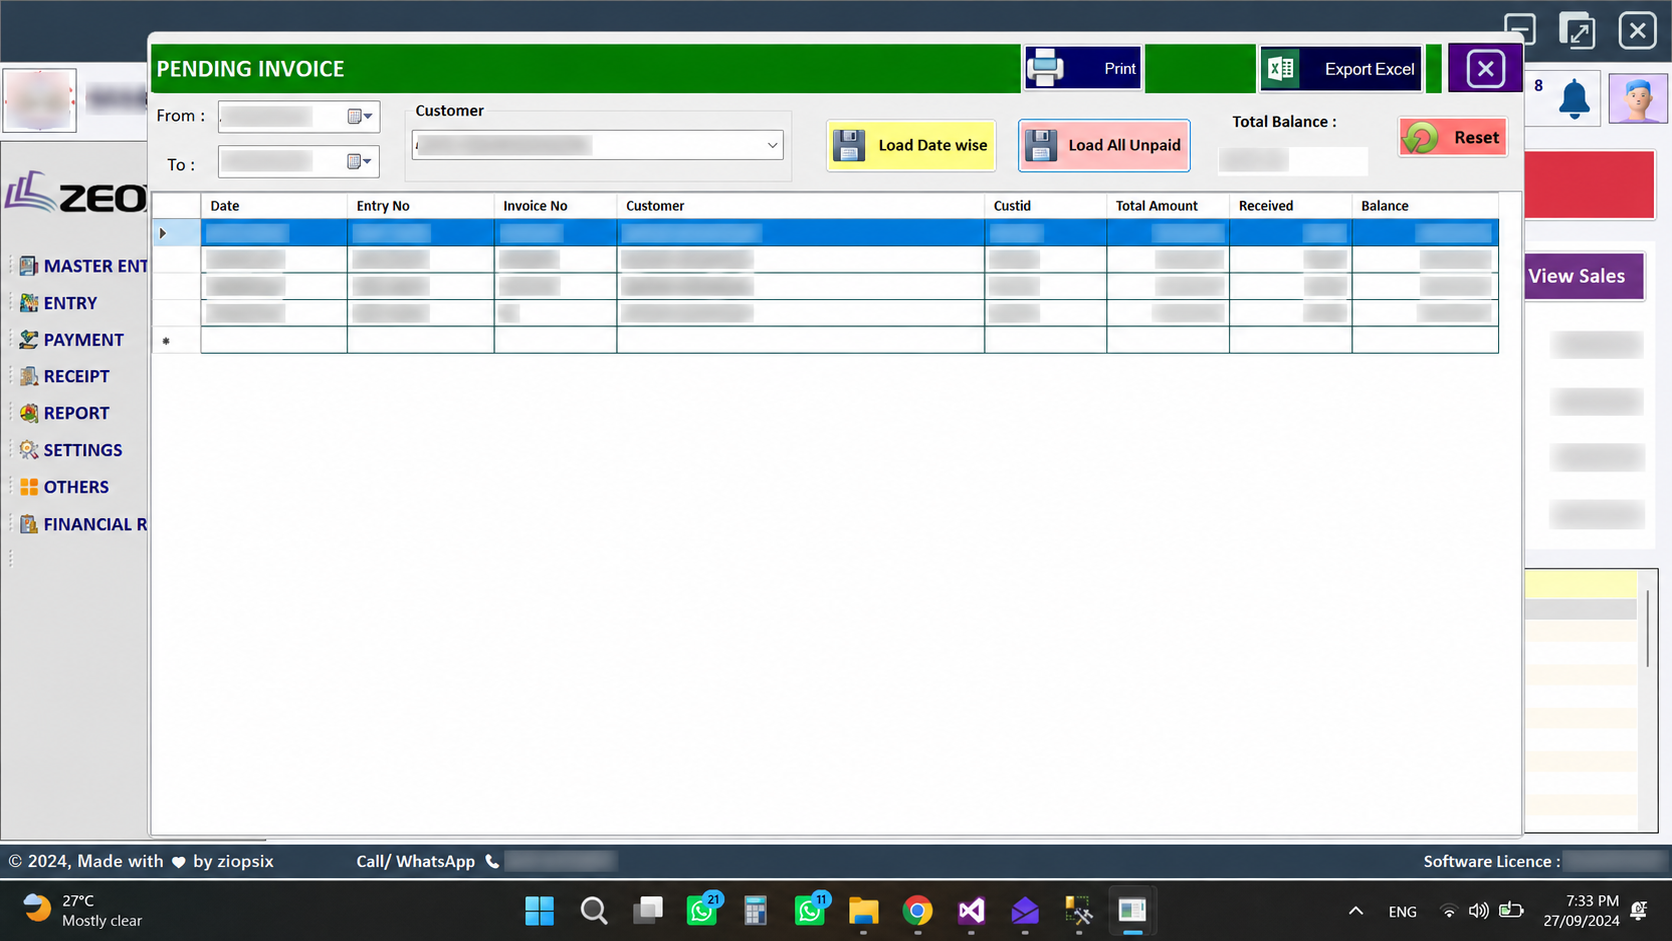
Task: Click the Total Balance value field
Action: click(1293, 160)
